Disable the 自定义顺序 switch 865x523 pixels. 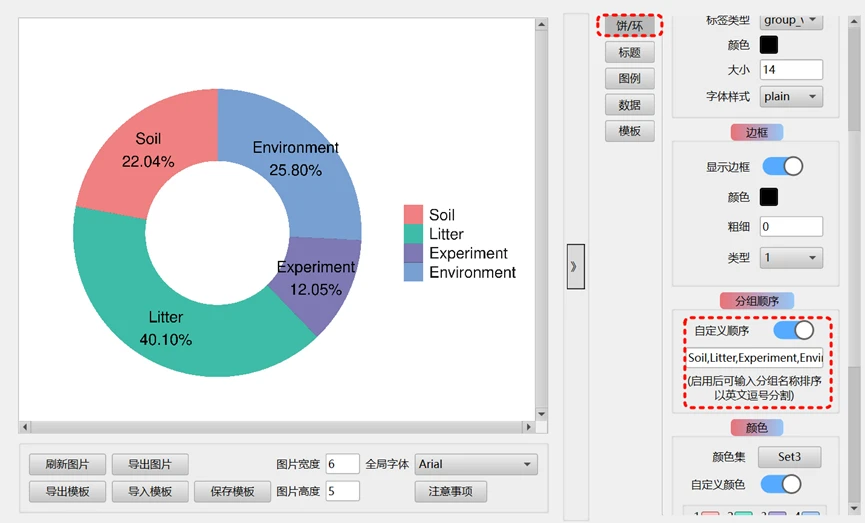(793, 330)
